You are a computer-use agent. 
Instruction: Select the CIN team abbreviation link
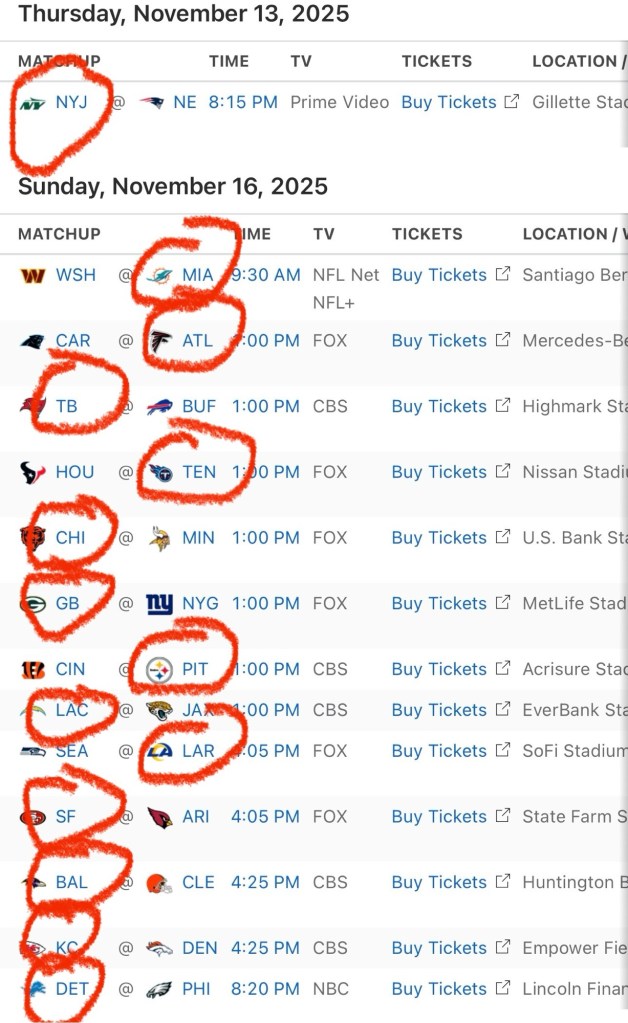point(70,669)
